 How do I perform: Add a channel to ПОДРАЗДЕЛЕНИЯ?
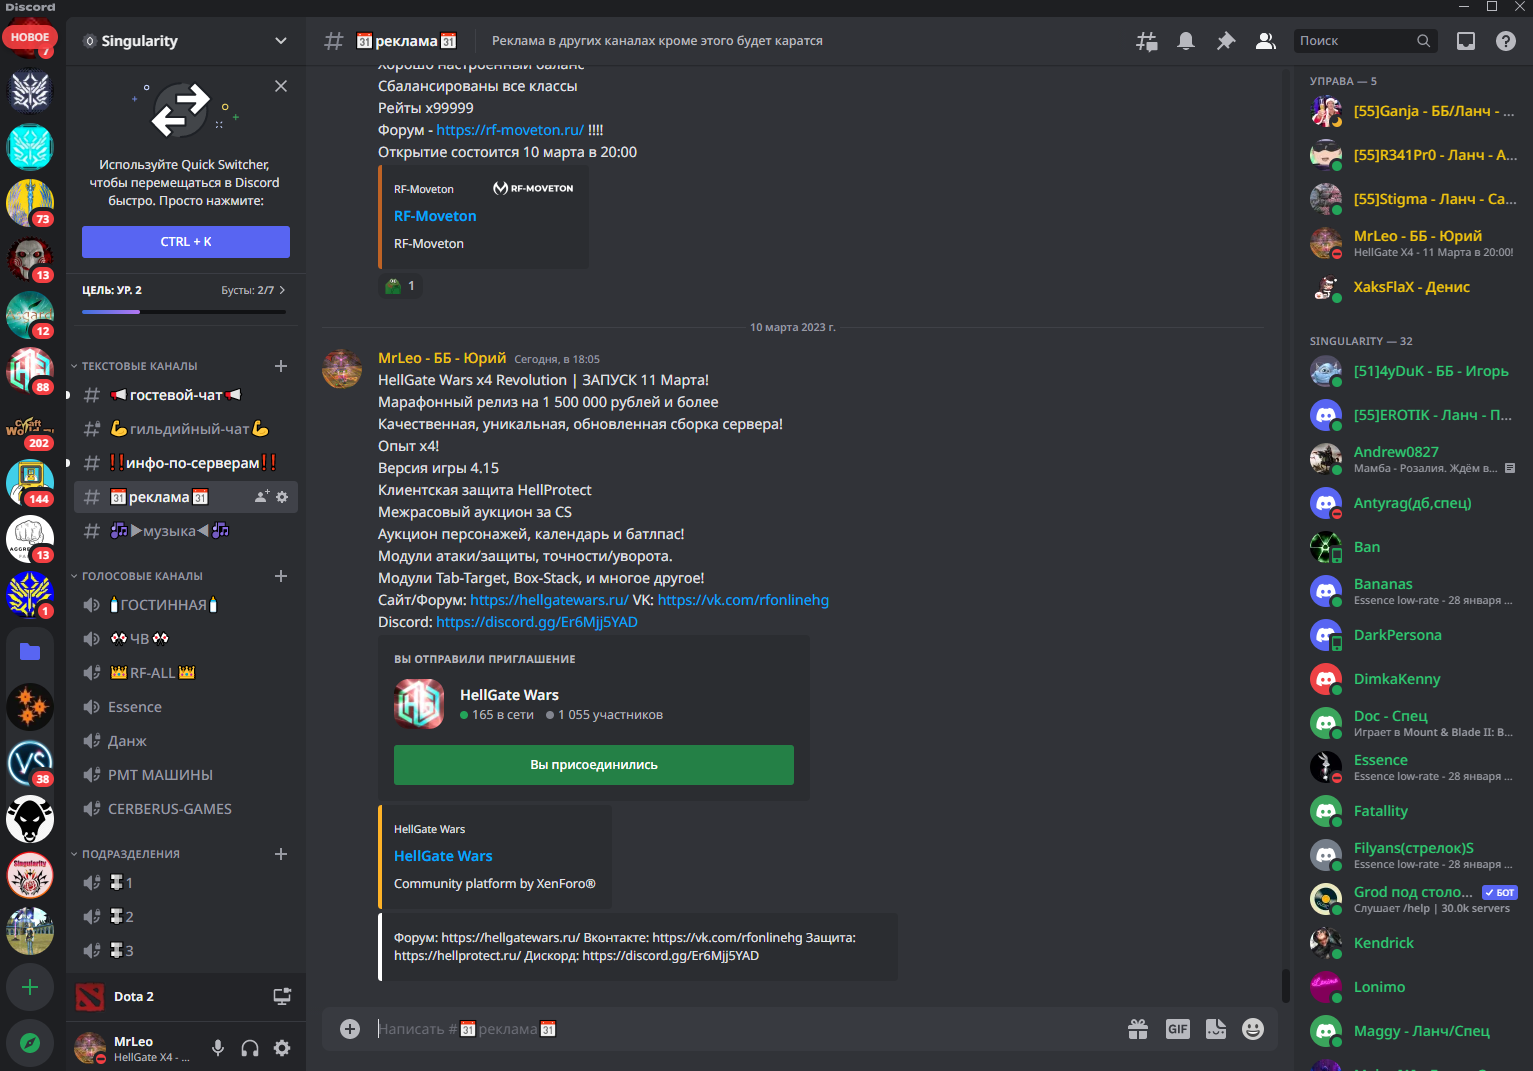(x=281, y=854)
